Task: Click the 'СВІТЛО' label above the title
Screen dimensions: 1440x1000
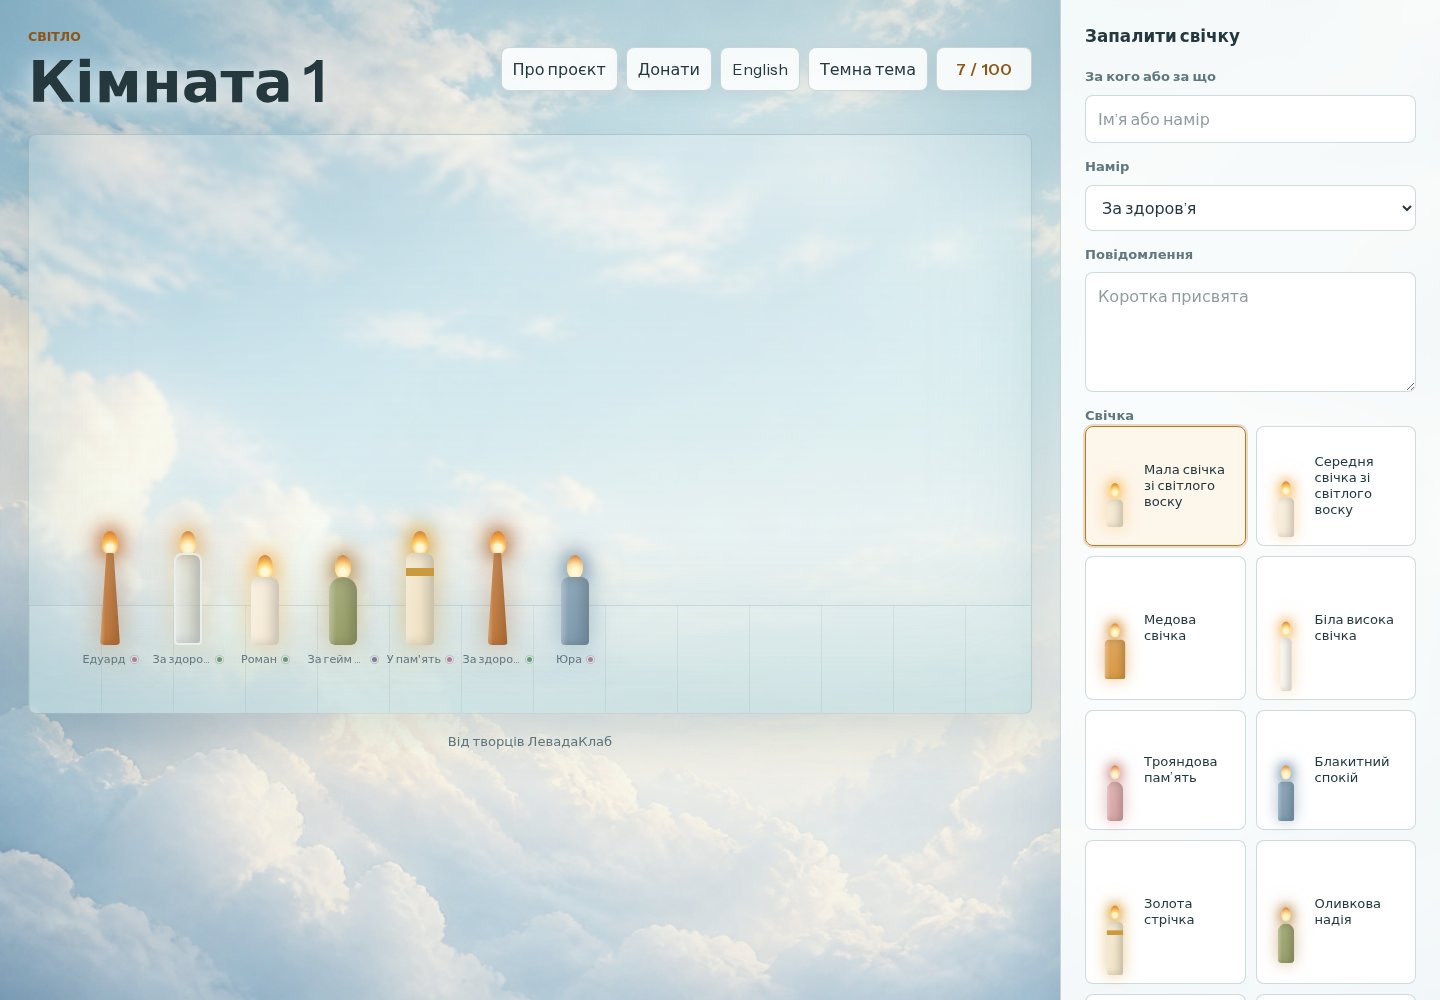Action: [x=54, y=36]
